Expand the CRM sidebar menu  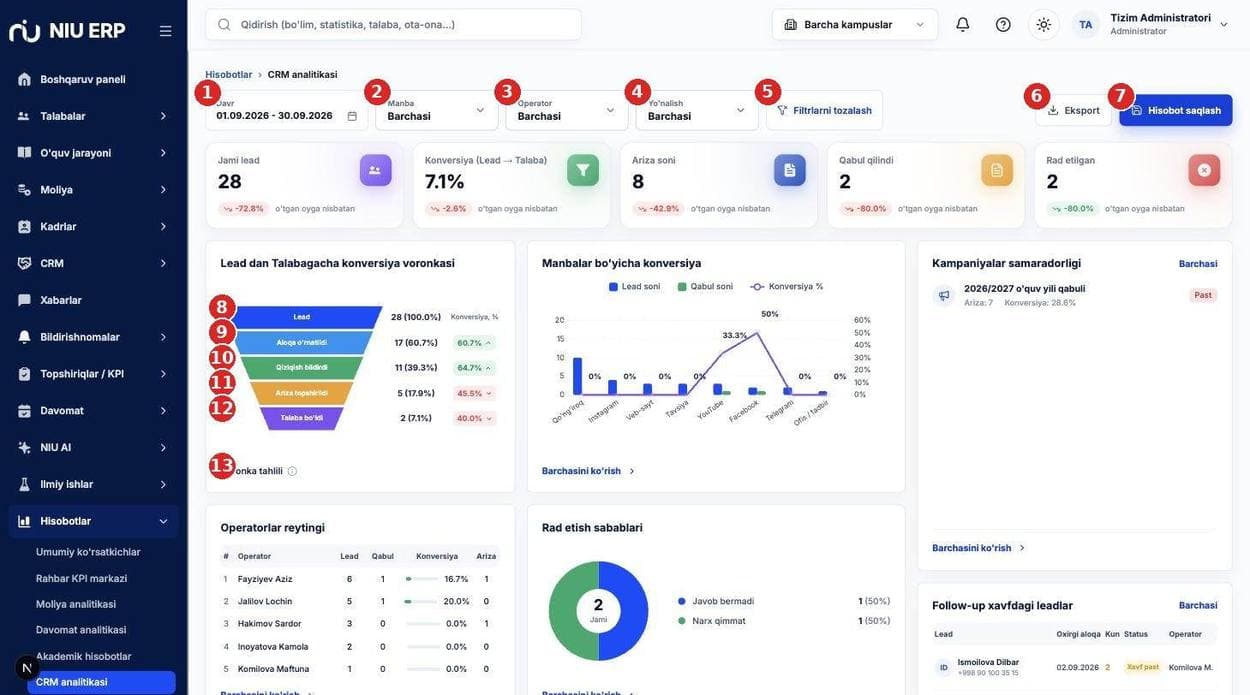point(94,263)
